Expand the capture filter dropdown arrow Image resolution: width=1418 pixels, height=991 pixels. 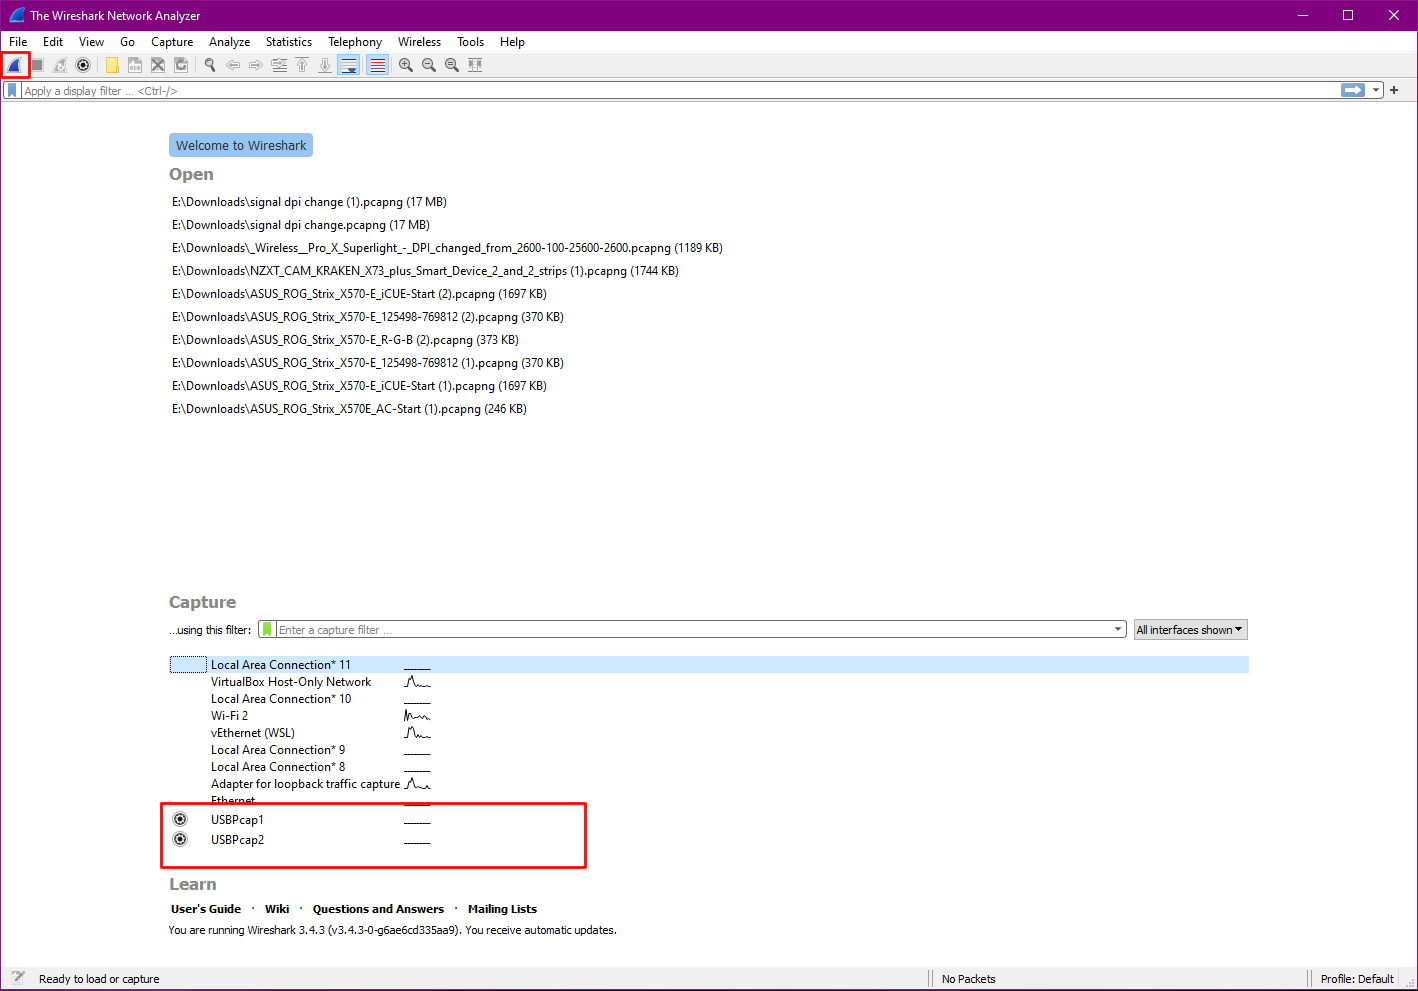(1118, 630)
